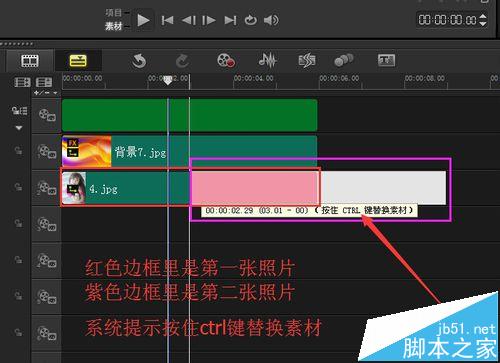Click the 00:00:08.00 ruler mark
500x363 pixels.
(425, 78)
